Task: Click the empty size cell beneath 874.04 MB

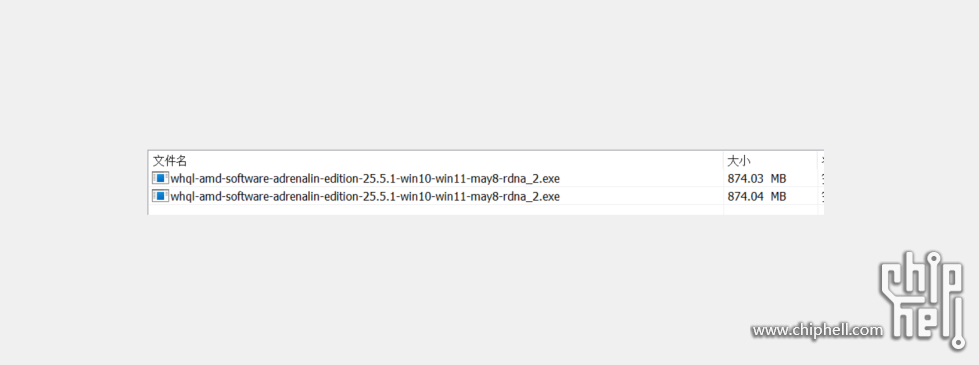Action: (770, 210)
